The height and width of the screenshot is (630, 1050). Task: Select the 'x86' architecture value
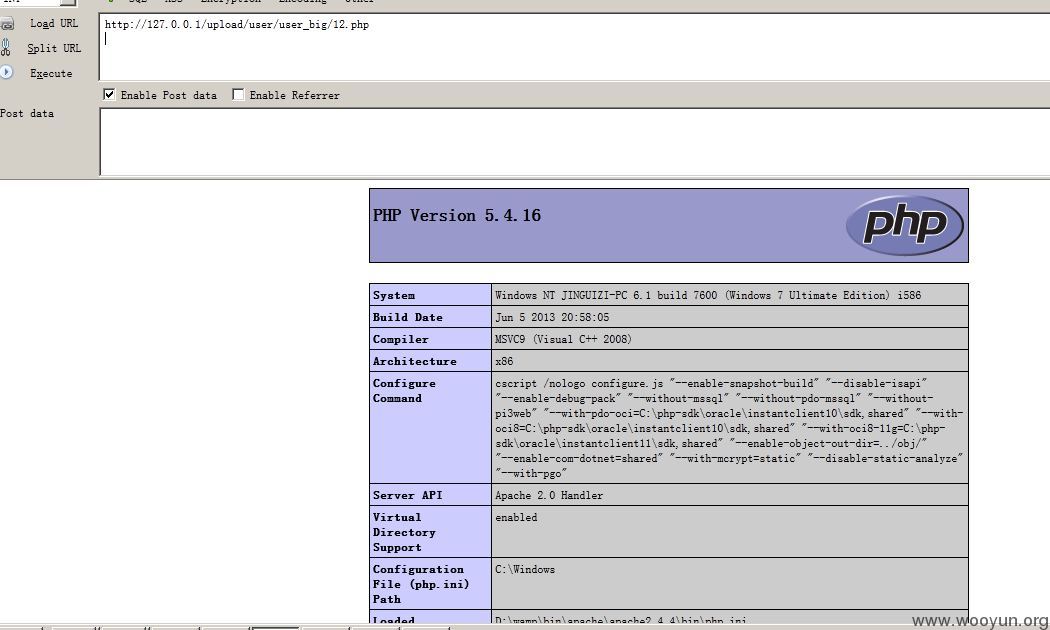coord(504,362)
